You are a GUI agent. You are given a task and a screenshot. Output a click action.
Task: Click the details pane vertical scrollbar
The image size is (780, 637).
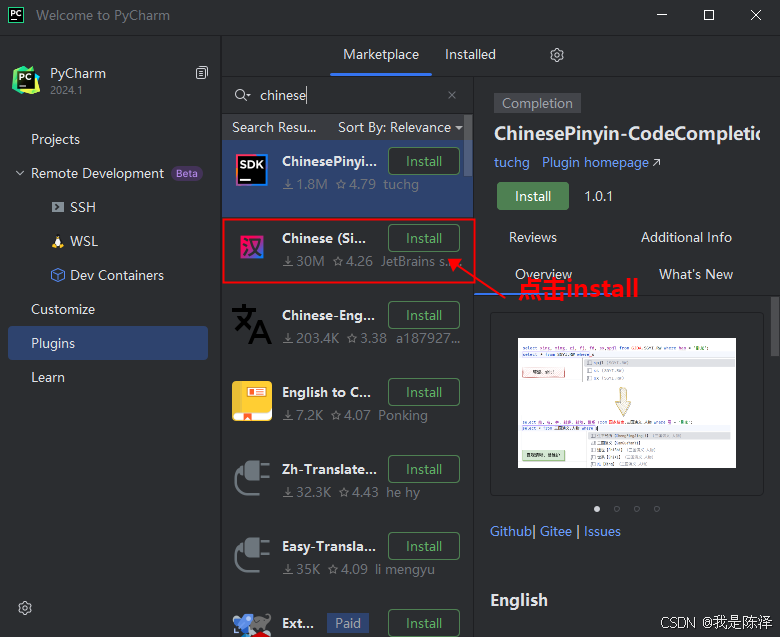pos(775,327)
